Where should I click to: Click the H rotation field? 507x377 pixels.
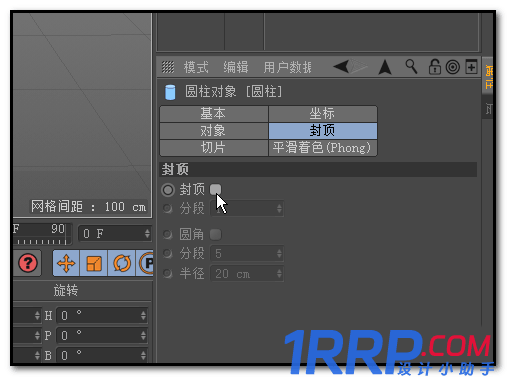102,315
